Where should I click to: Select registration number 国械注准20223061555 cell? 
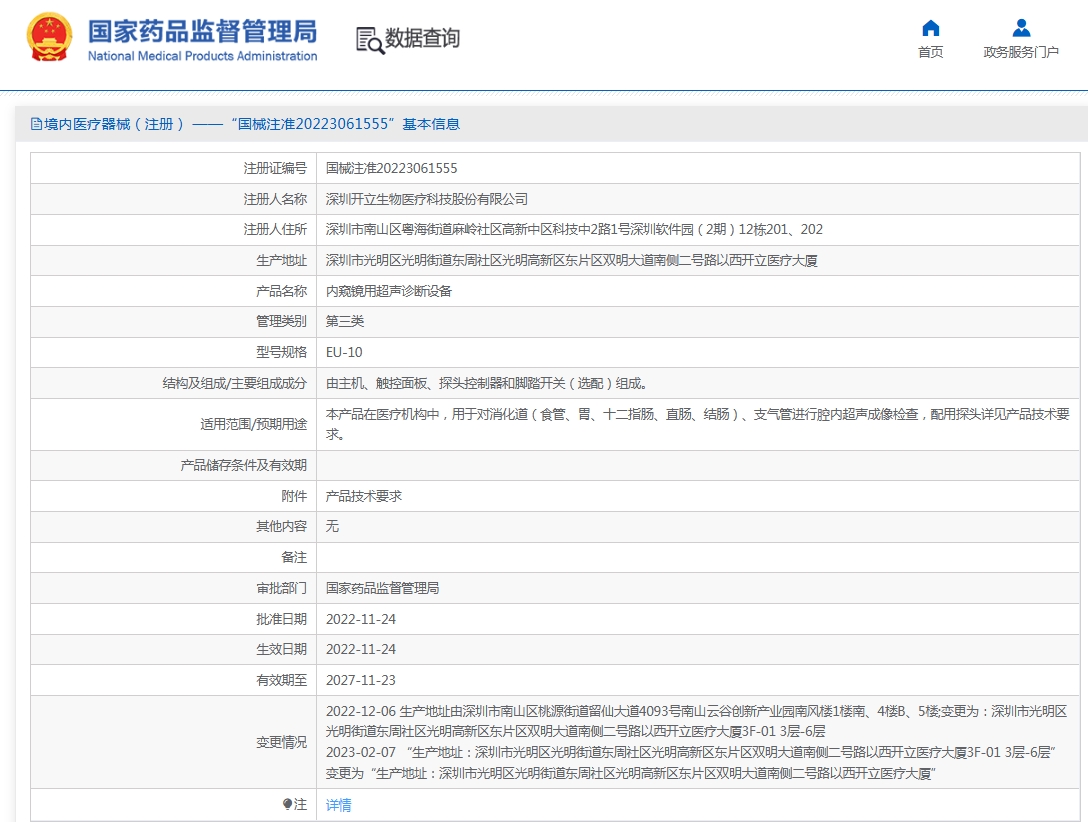391,169
